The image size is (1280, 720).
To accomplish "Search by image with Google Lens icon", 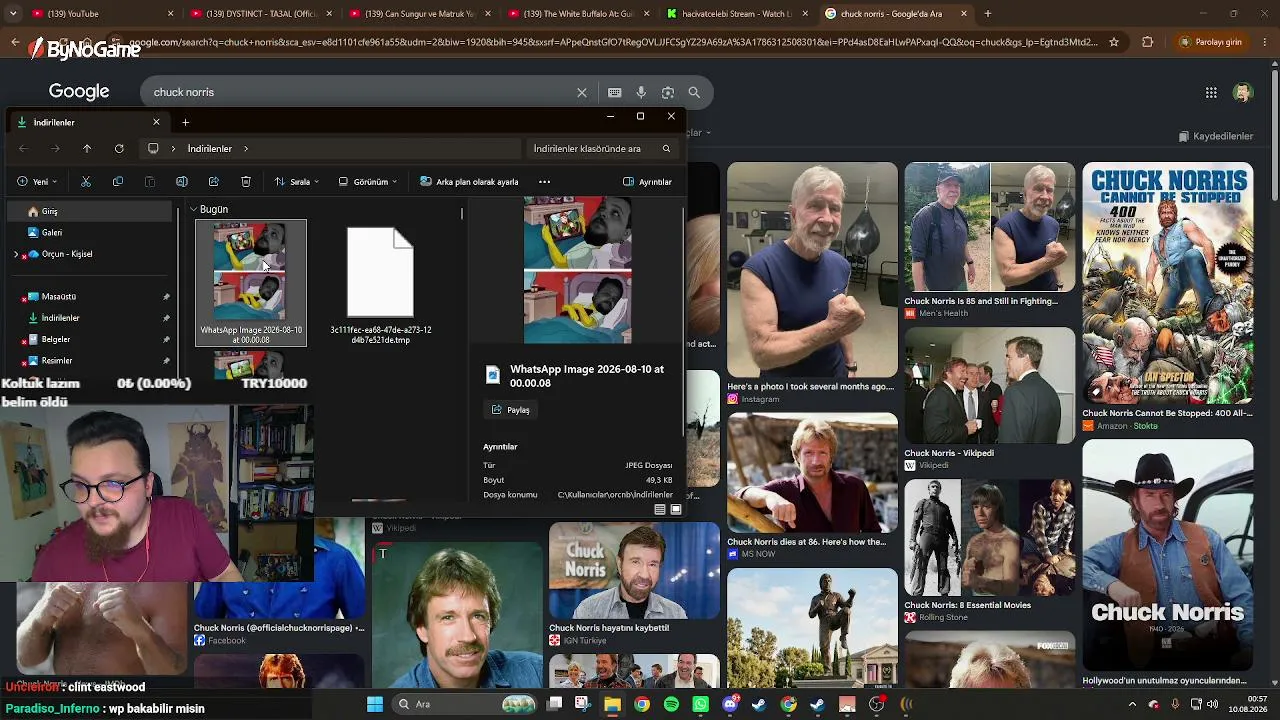I will pyautogui.click(x=668, y=92).
